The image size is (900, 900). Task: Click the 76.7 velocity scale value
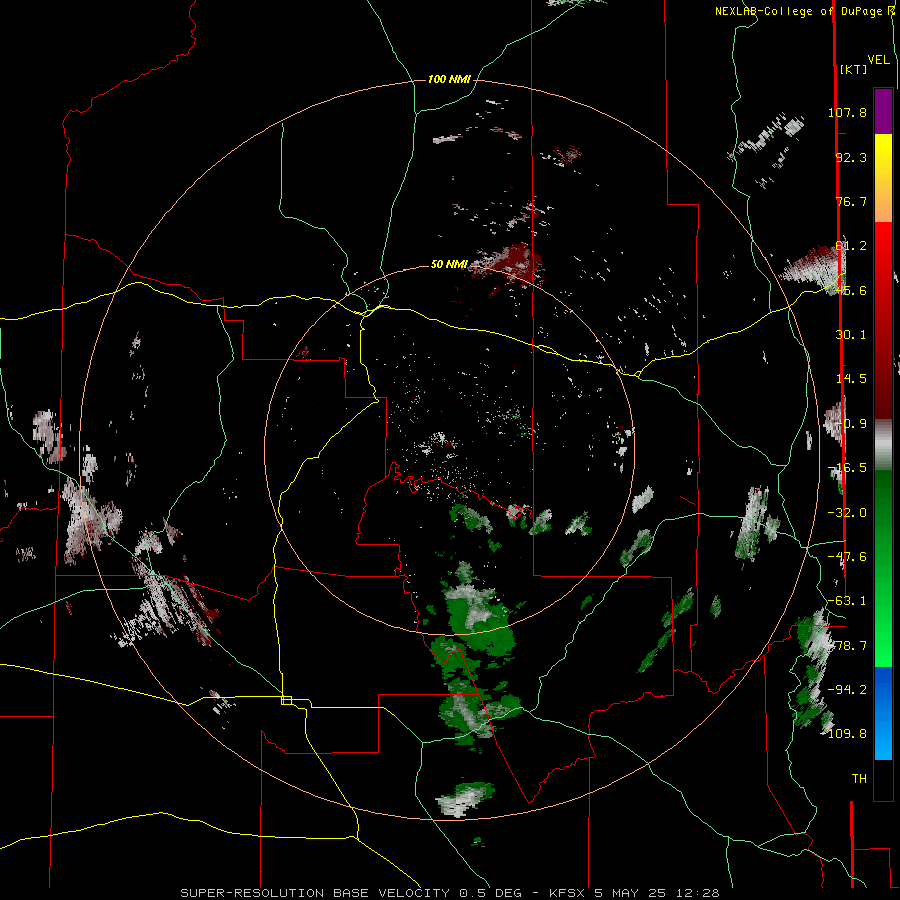(x=851, y=201)
